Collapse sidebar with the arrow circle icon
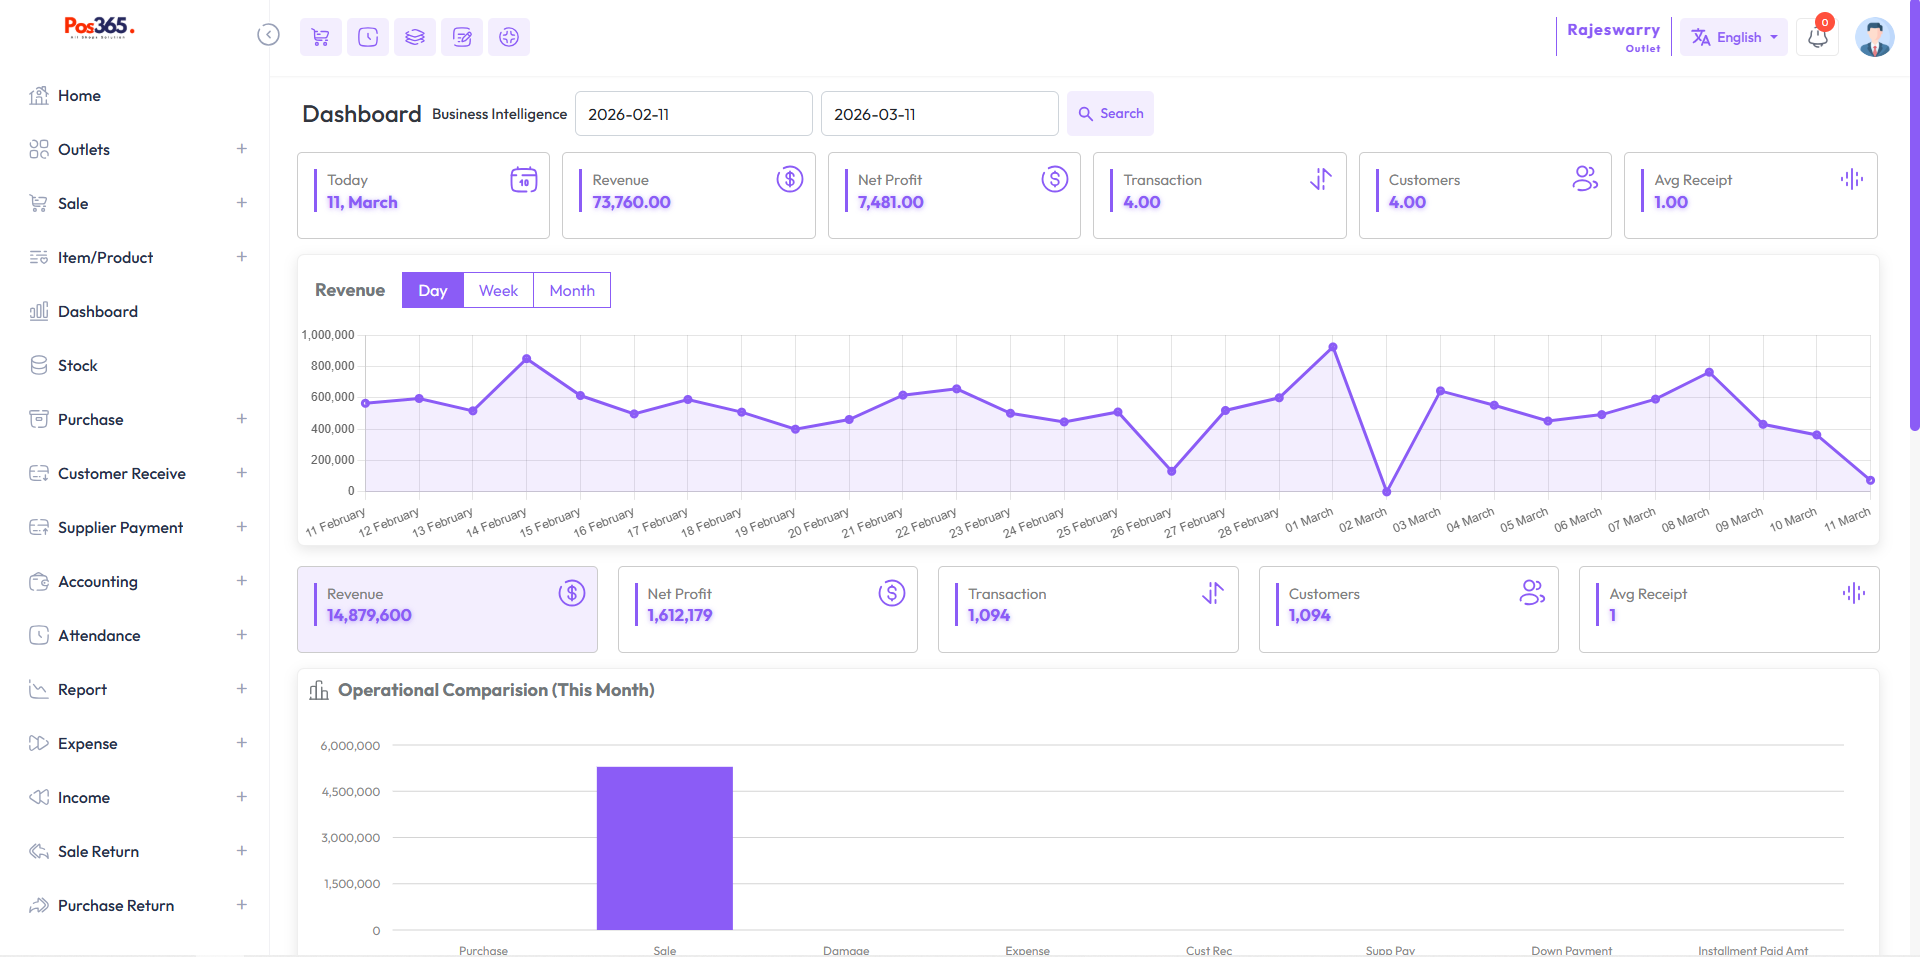The height and width of the screenshot is (957, 1920). pyautogui.click(x=268, y=35)
